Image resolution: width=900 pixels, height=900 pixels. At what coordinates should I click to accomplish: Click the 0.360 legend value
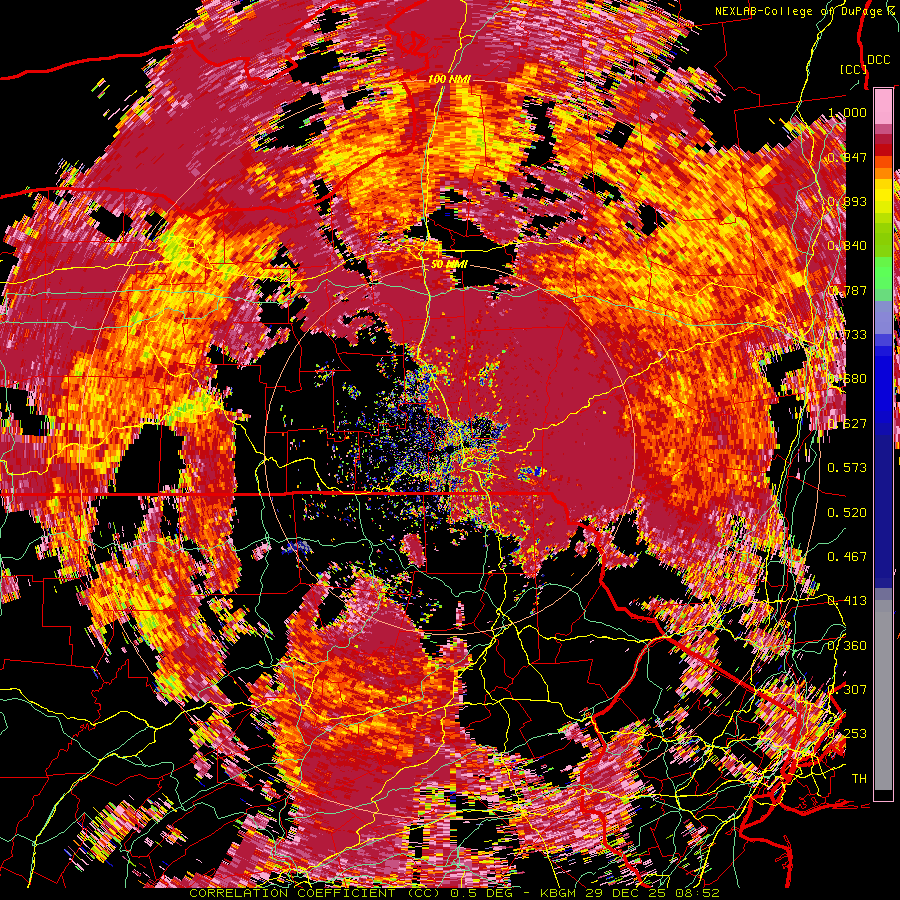[847, 645]
